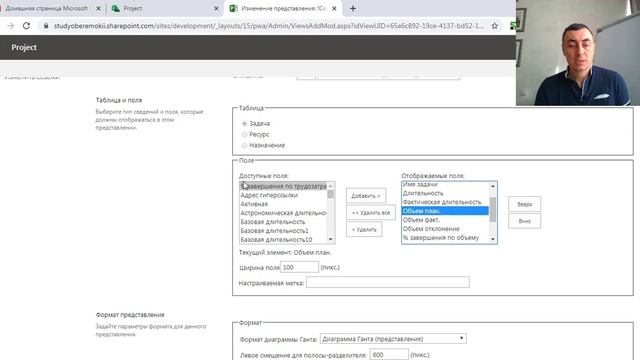Reload the page
Image resolution: width=640 pixels, height=360 pixels.
27,26
